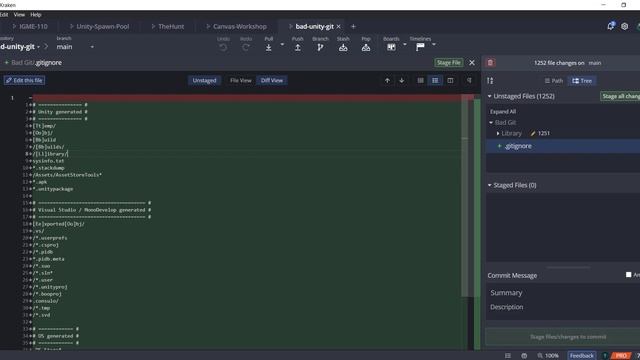Stash changes with the Stash icon
640x360 pixels.
click(x=343, y=48)
